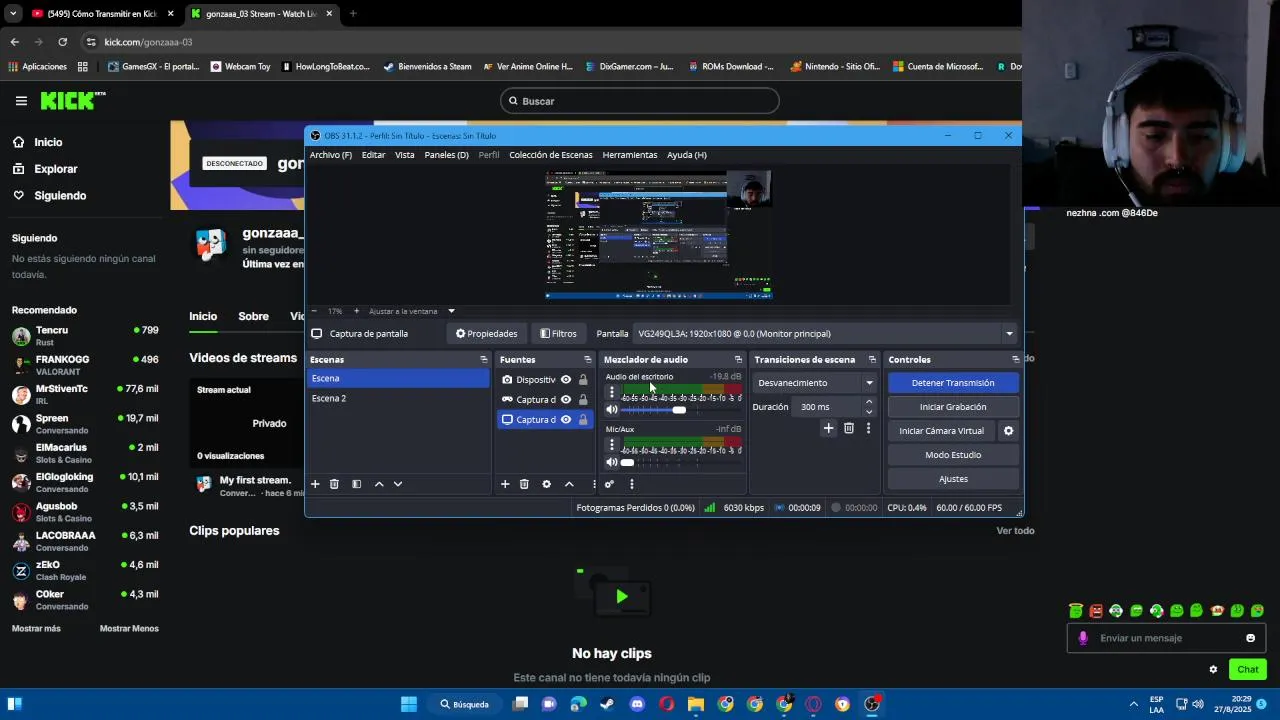1280x720 pixels.
Task: Delete the selected scene using the trash icon in Escenas
Action: pos(334,484)
